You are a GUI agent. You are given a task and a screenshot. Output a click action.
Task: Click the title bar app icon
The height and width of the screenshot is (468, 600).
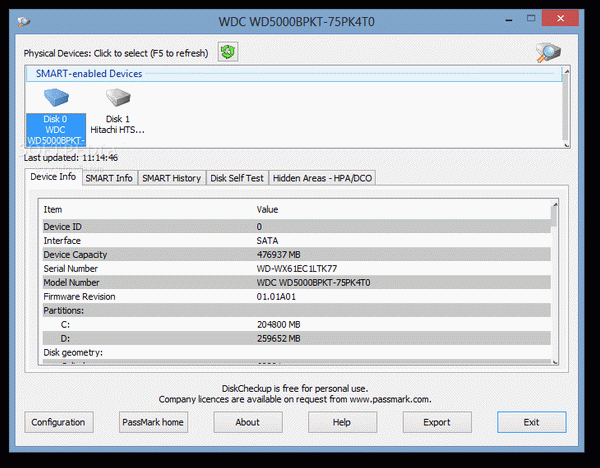[x=24, y=21]
